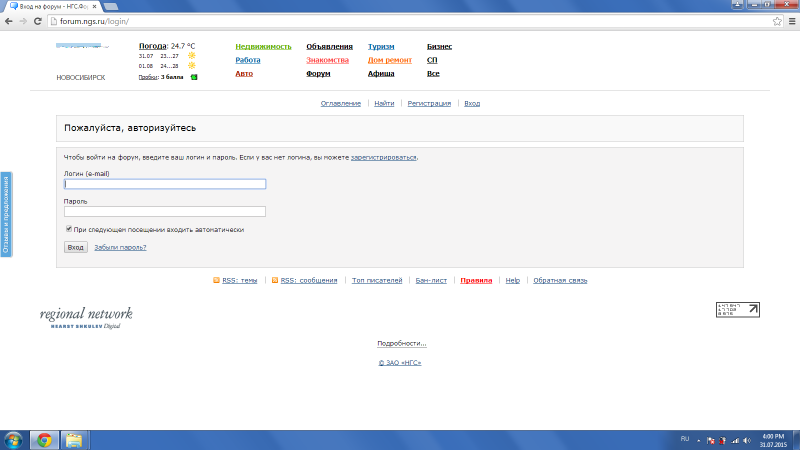Viewport: 800px width, 450px height.
Task: Open File Explorer from the taskbar
Action: click(x=73, y=439)
